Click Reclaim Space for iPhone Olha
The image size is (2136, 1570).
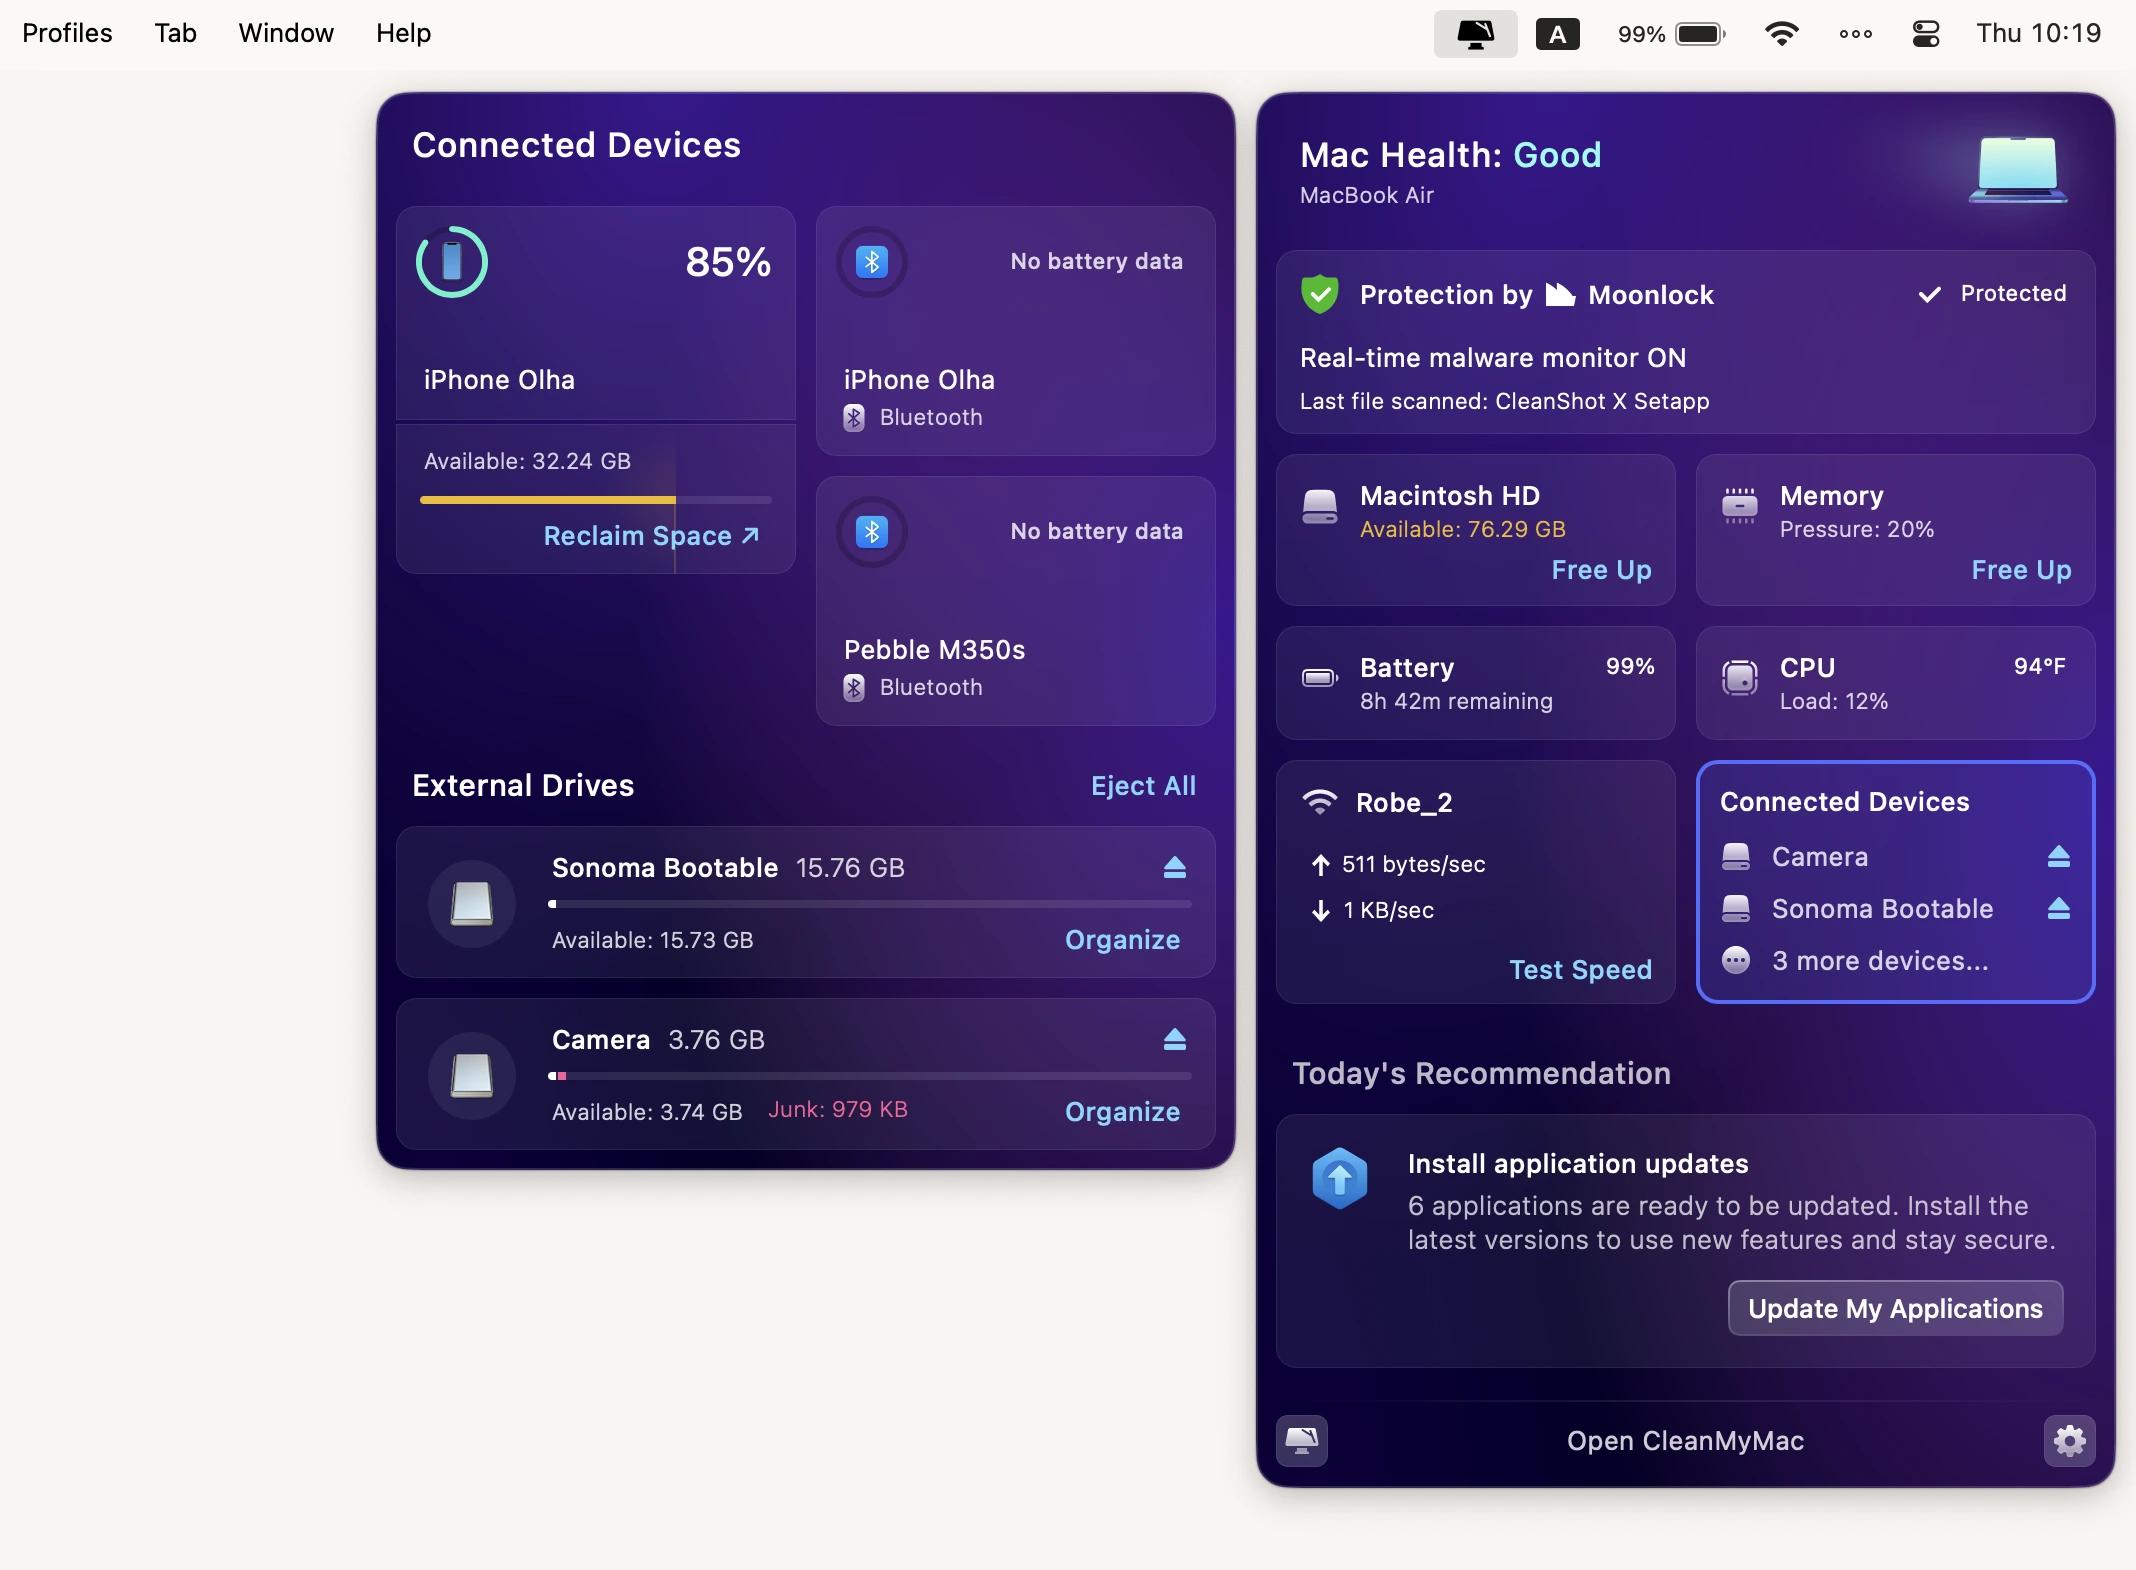(651, 536)
